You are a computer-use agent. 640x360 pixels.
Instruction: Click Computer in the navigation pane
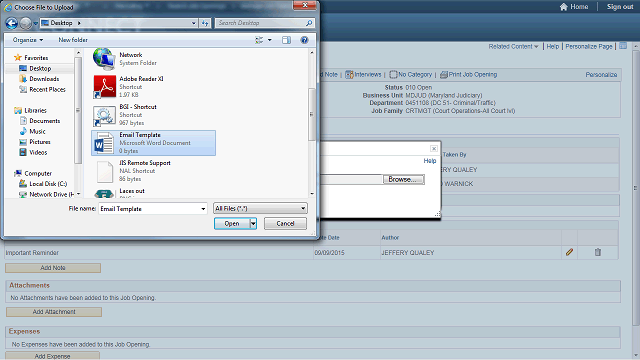pos(38,173)
